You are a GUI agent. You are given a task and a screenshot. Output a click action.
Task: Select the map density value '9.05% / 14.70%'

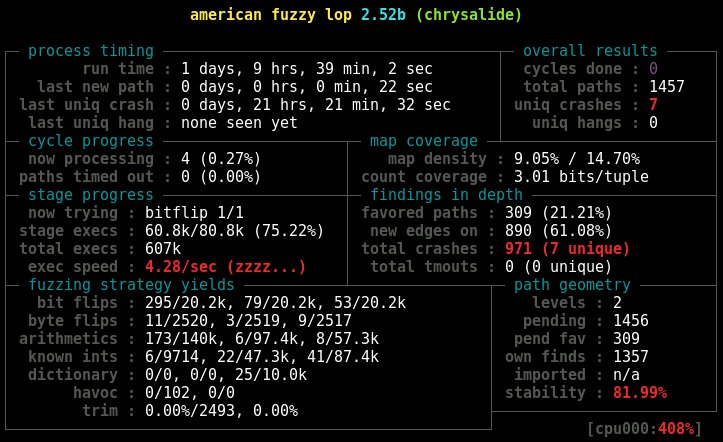pyautogui.click(x=577, y=159)
